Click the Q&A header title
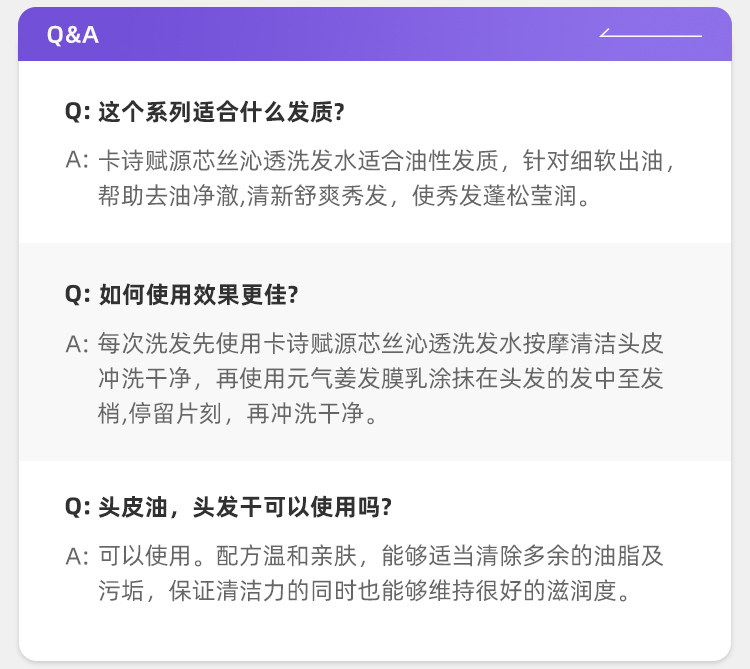Image resolution: width=750 pixels, height=669 pixels. (x=73, y=35)
